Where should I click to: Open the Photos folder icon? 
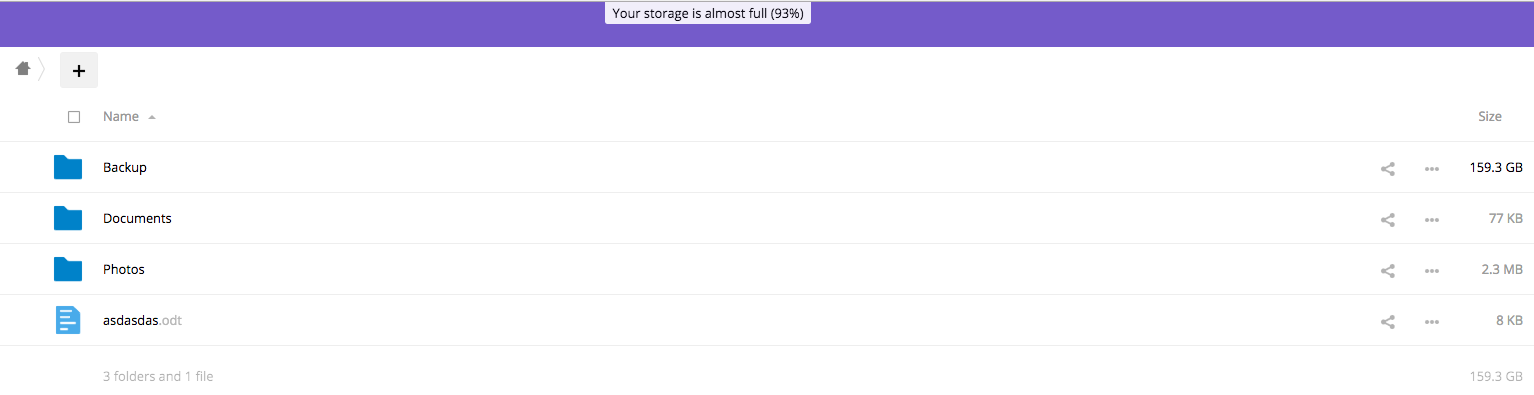pyautogui.click(x=67, y=269)
